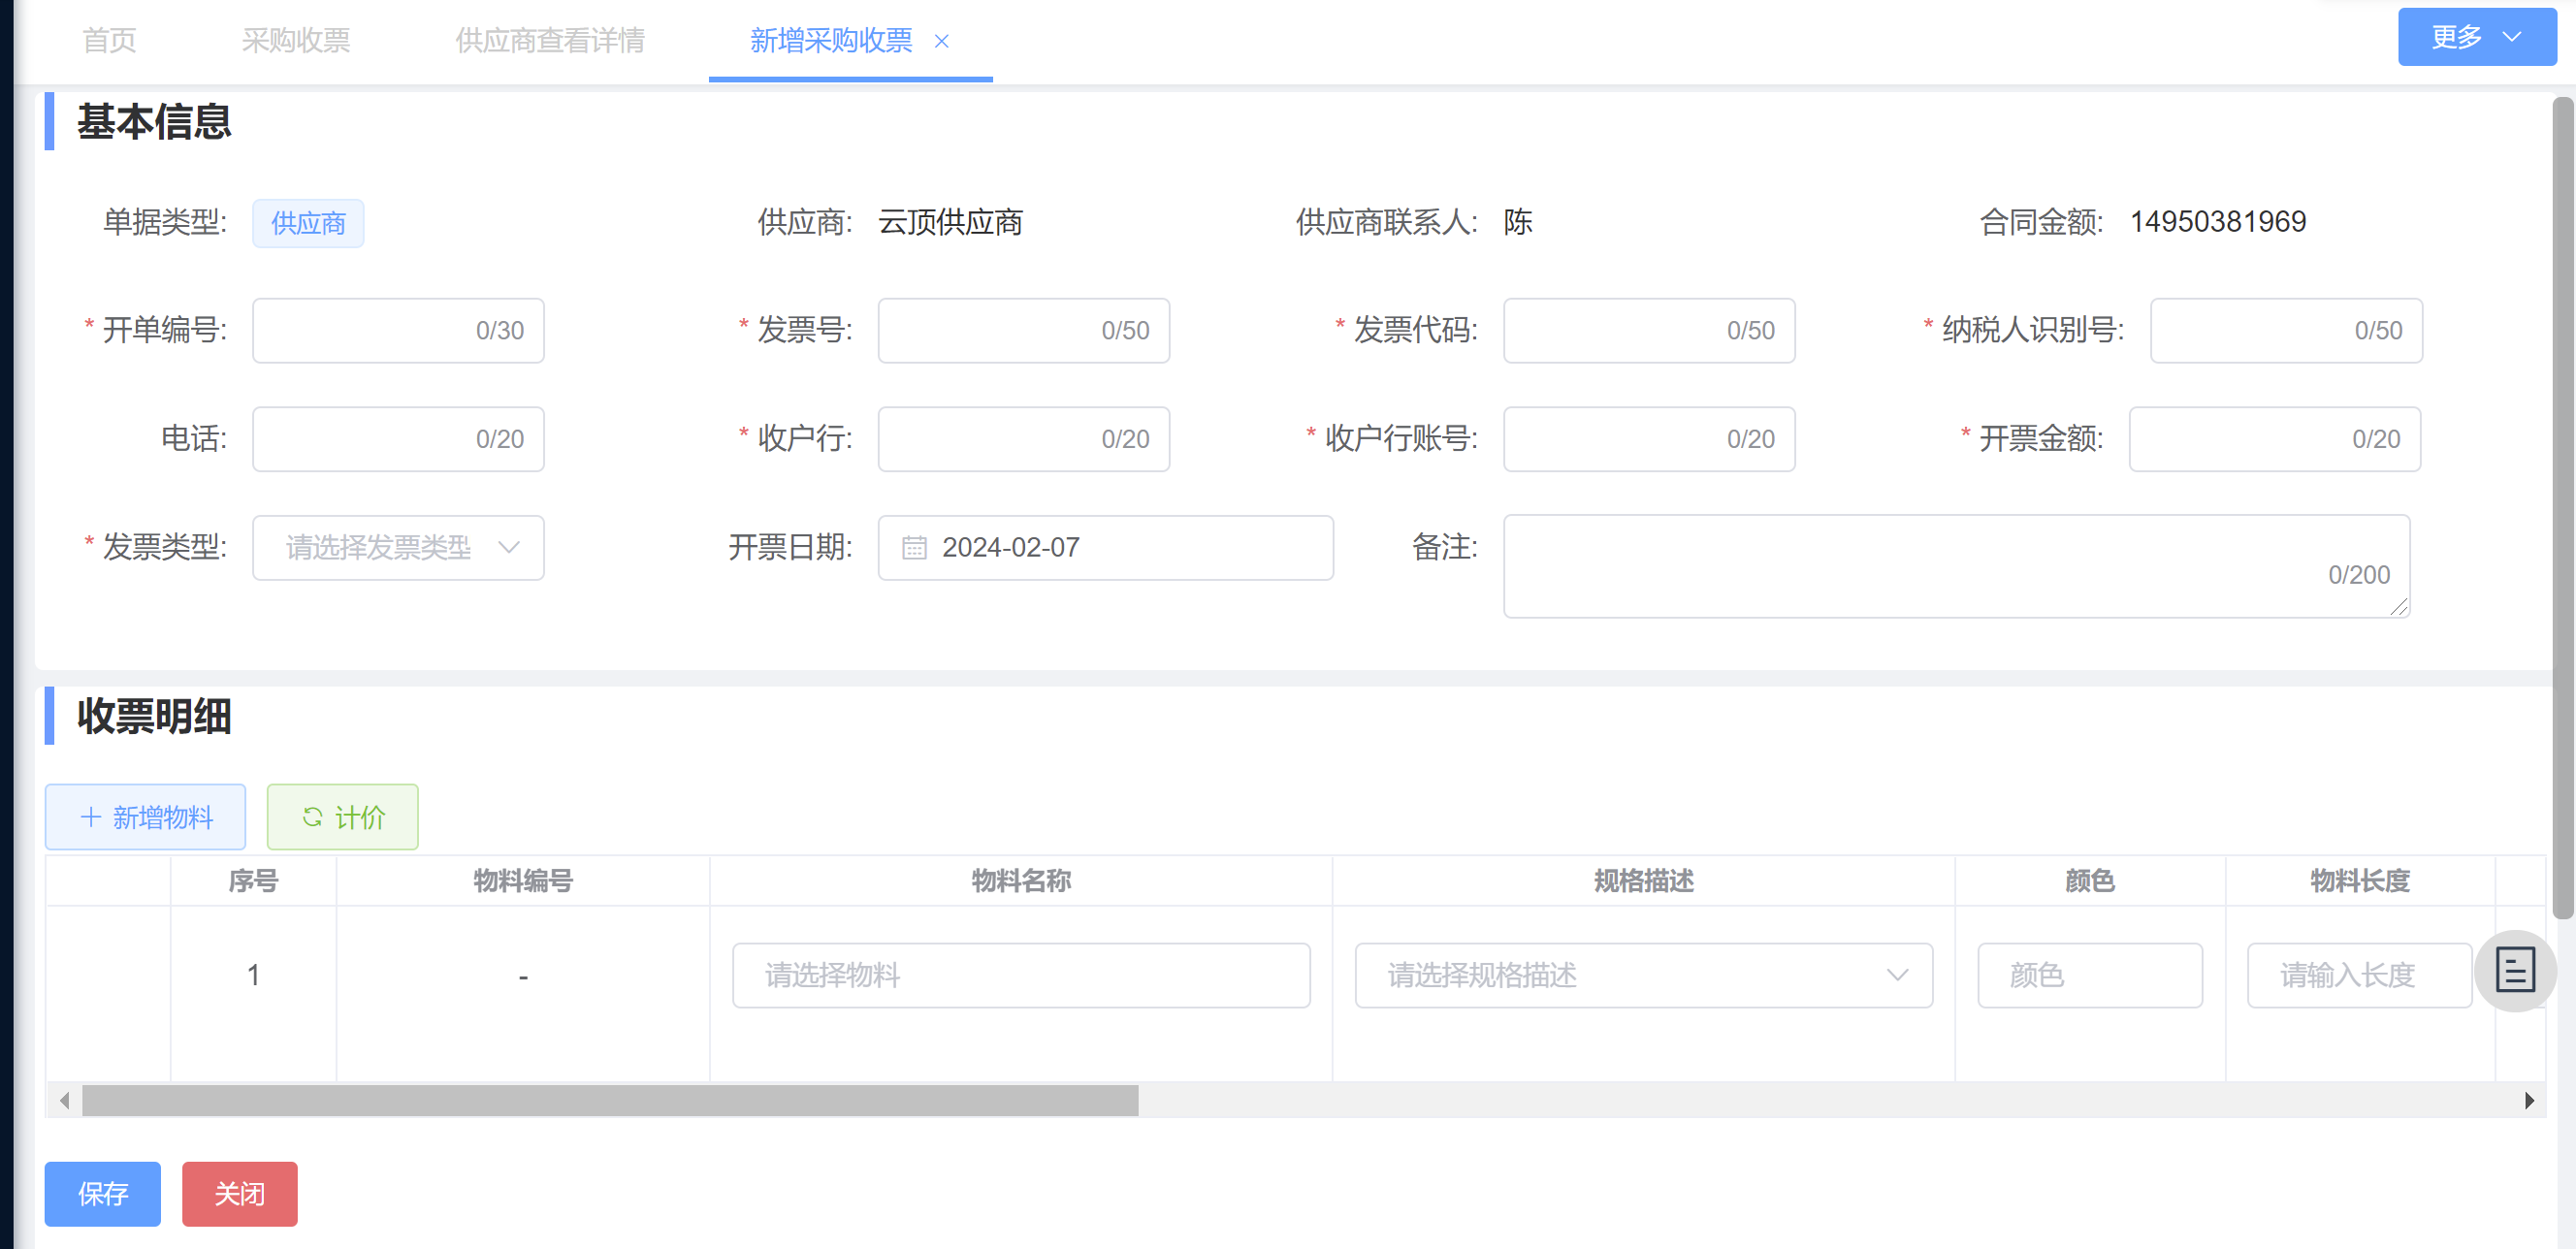This screenshot has width=2576, height=1249.
Task: Open the 更多 dropdown menu
Action: click(x=2476, y=37)
